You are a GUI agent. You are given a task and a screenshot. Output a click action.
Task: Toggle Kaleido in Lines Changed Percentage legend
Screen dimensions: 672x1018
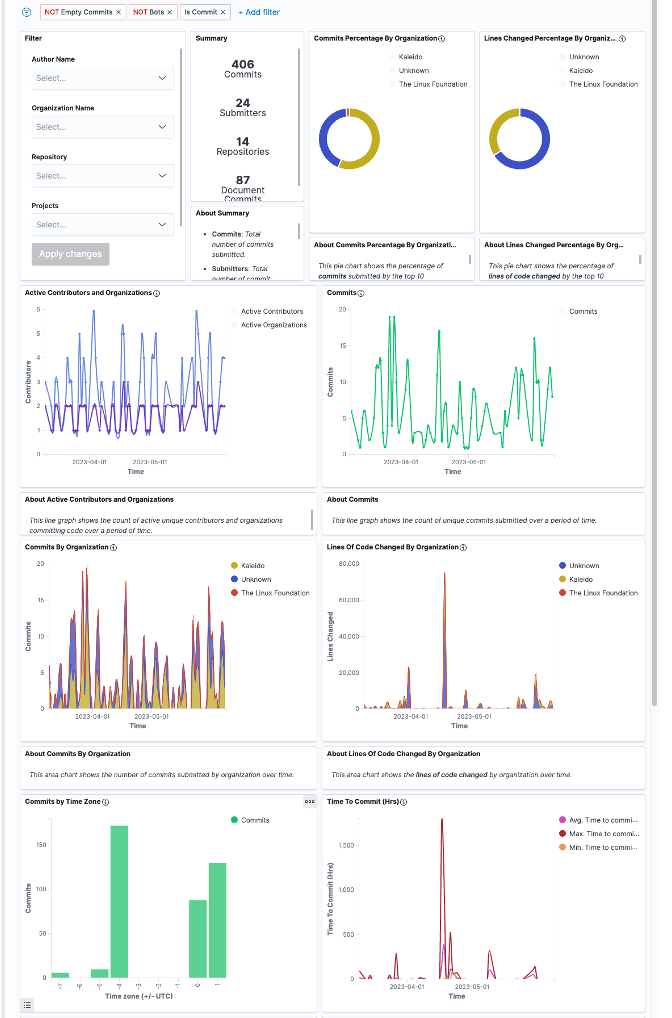[580, 71]
